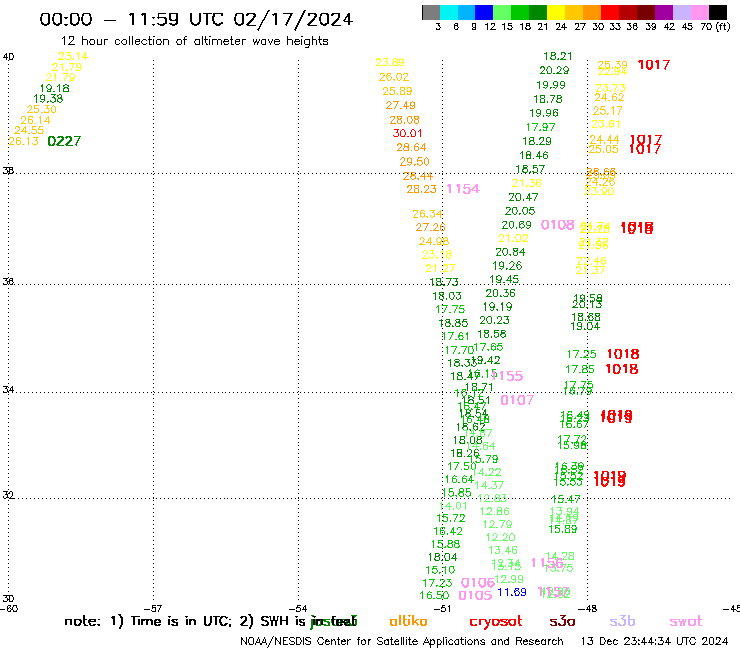Image resolution: width=740 pixels, height=650 pixels.
Task: Click the green 0227 time label
Action: pyautogui.click(x=64, y=141)
